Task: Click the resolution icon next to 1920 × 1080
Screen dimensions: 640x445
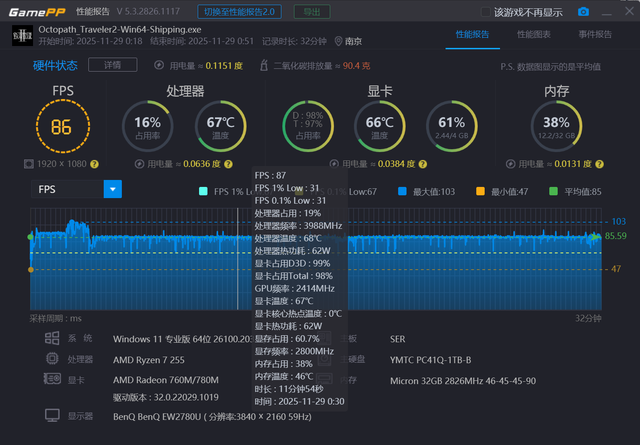Action: pyautogui.click(x=29, y=164)
